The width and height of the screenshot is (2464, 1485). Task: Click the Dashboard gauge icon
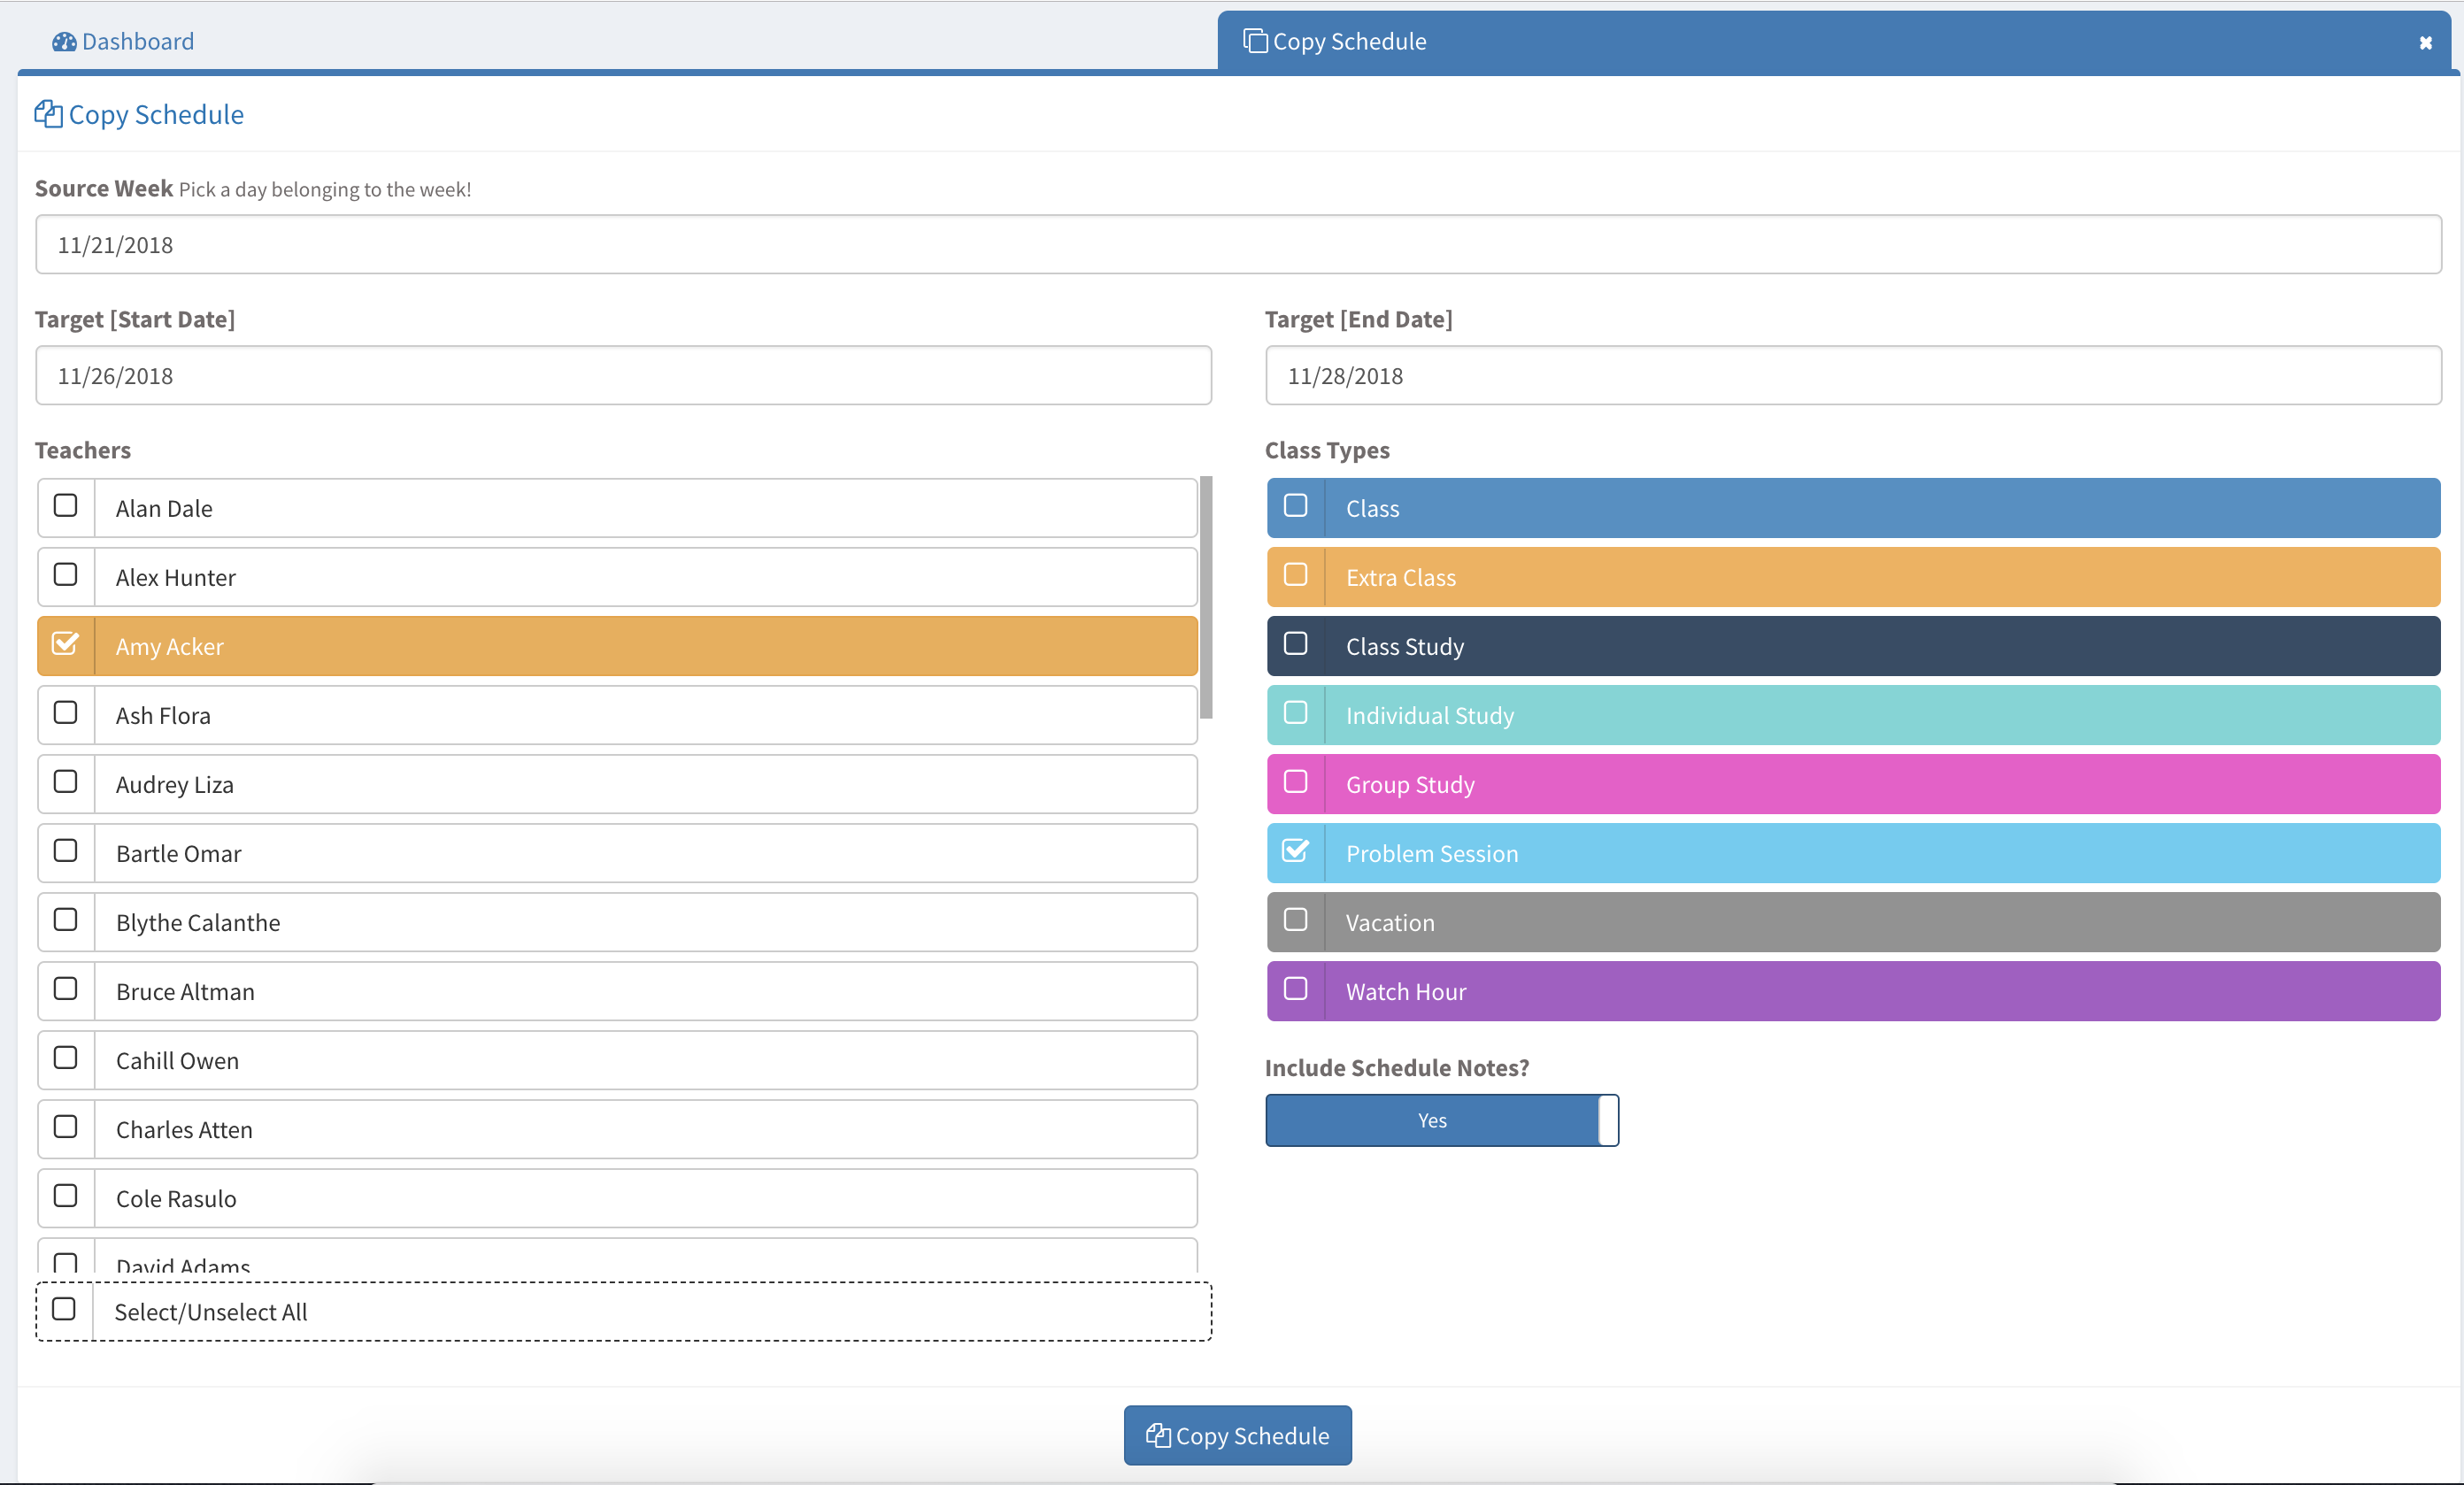click(64, 42)
